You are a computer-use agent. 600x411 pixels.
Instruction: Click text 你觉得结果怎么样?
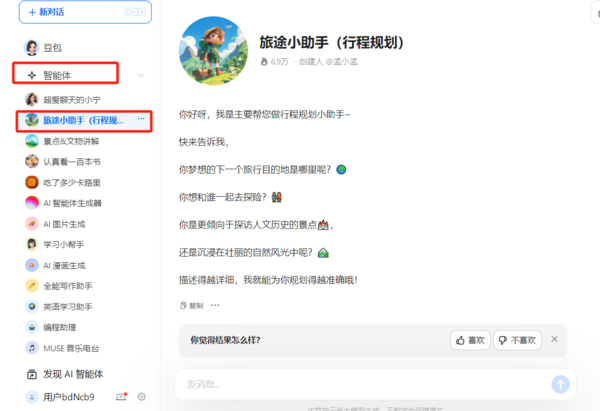(x=225, y=340)
